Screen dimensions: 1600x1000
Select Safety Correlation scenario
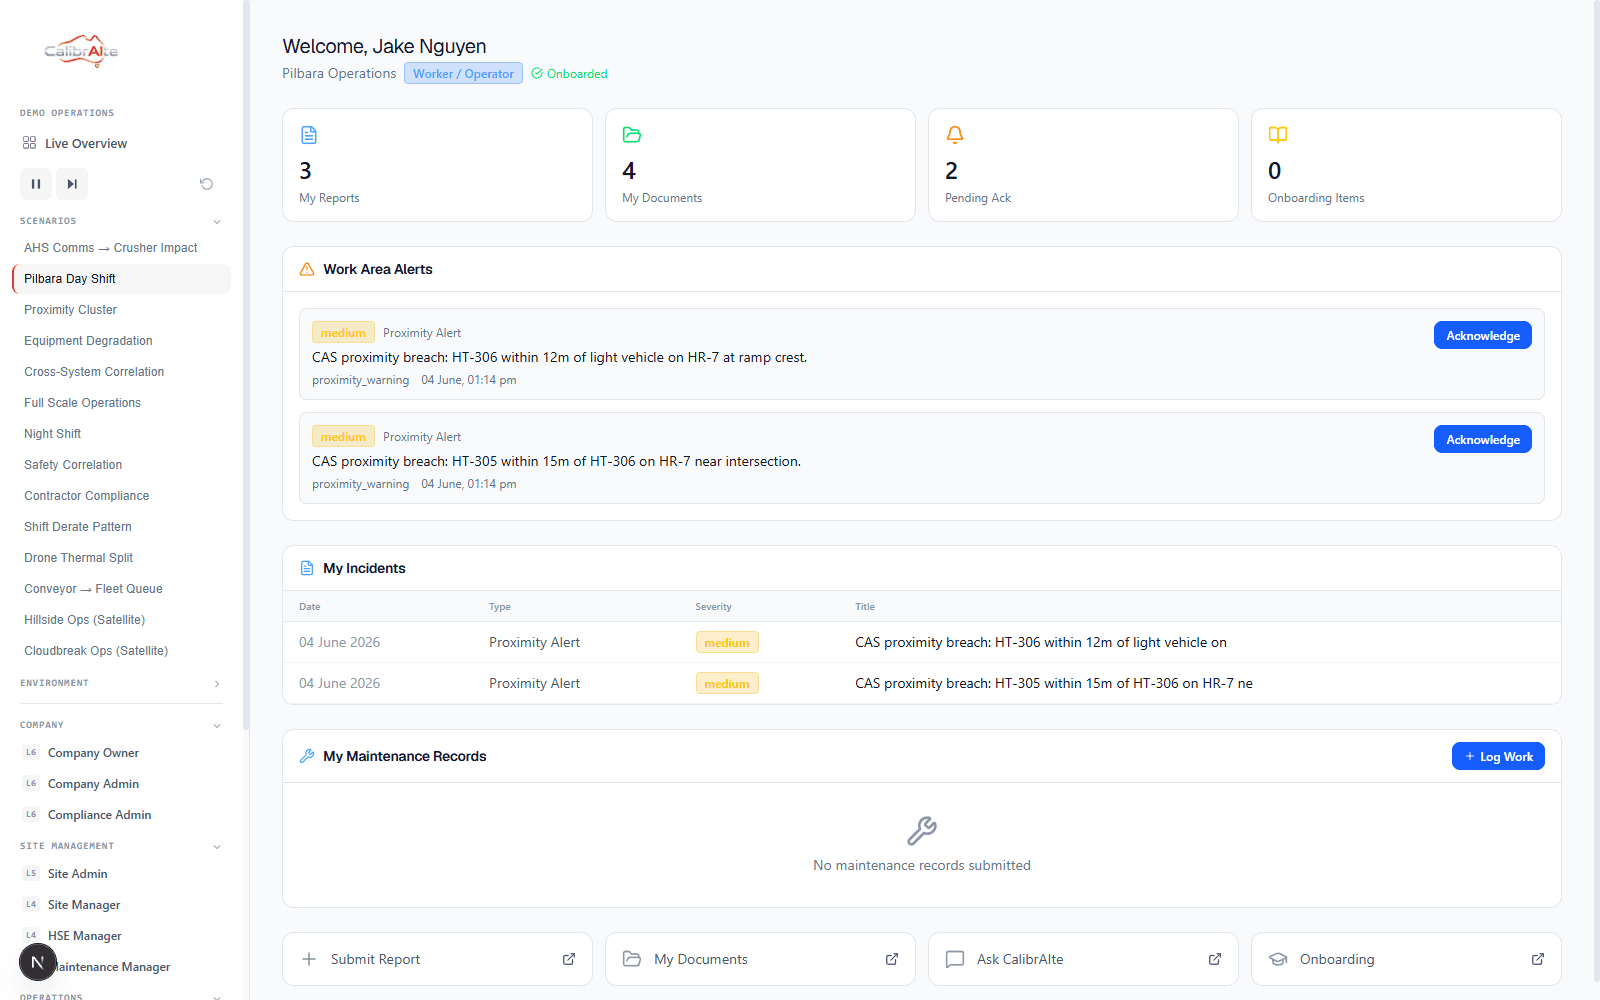[x=121, y=465]
